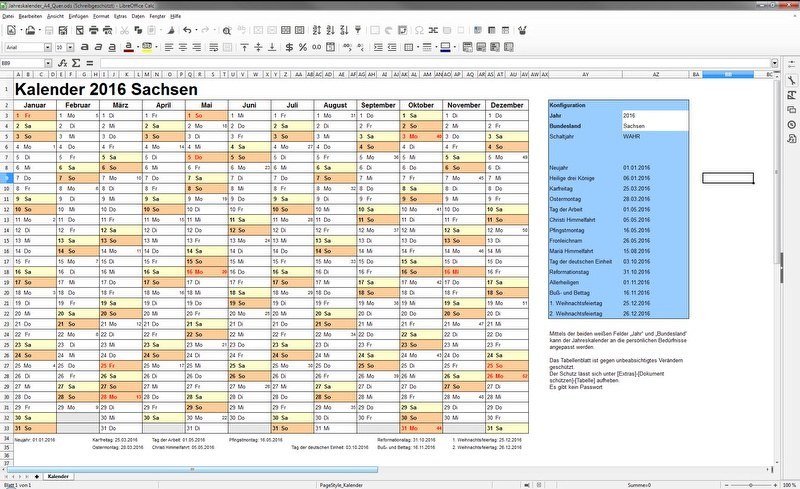Open the font size dropdown

click(x=71, y=47)
